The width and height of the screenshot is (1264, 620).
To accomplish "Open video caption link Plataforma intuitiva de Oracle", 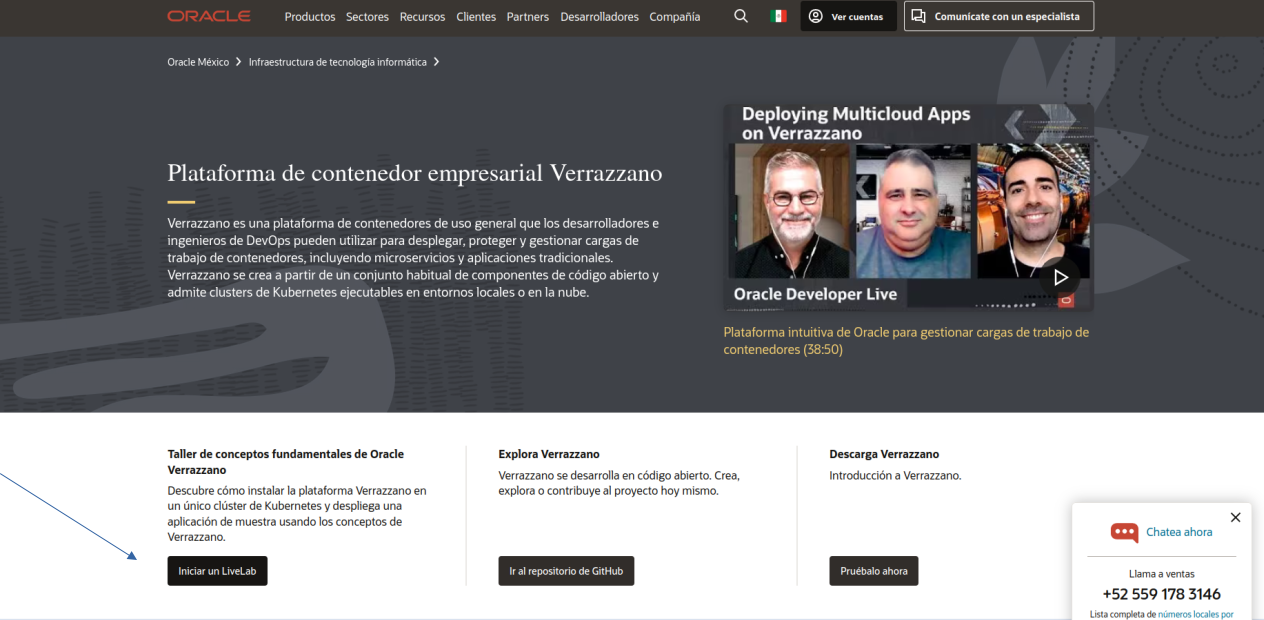I will pyautogui.click(x=906, y=341).
